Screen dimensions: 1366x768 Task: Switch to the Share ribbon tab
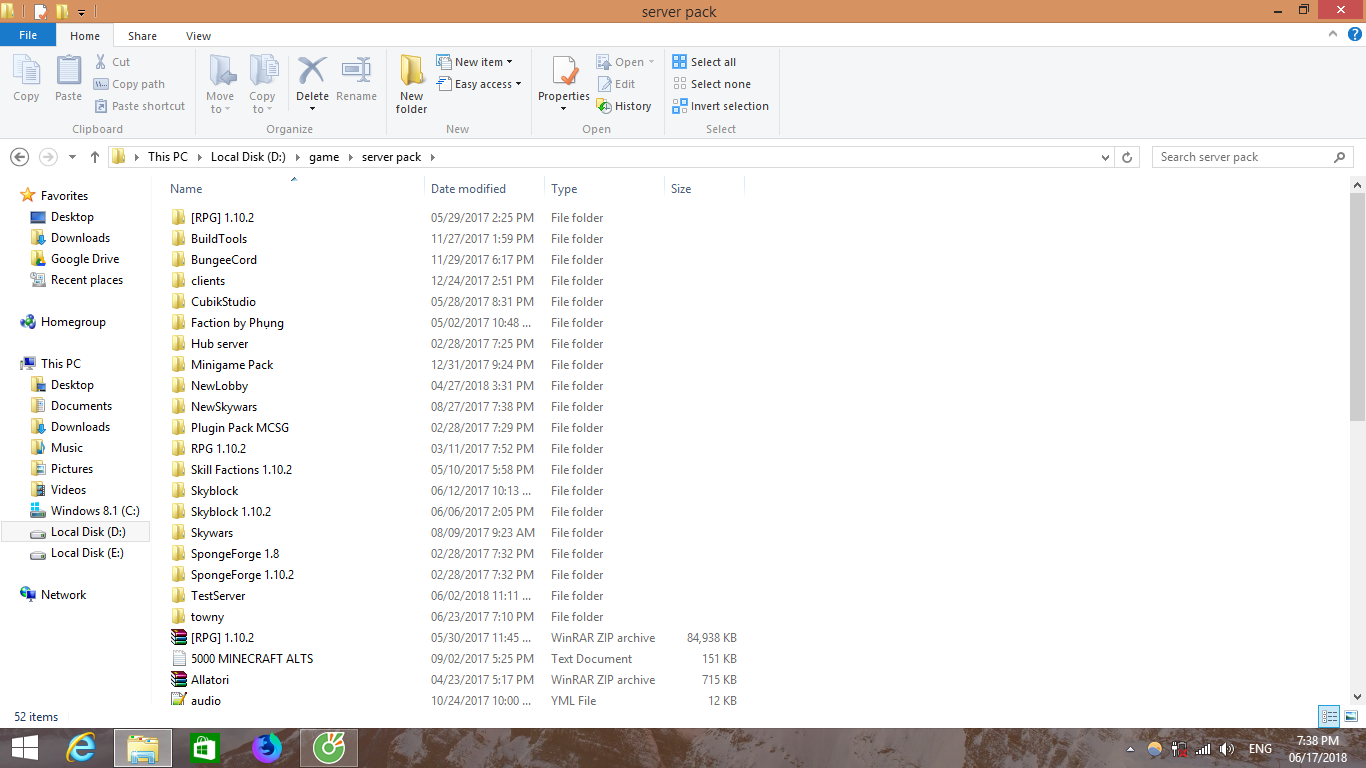[142, 36]
